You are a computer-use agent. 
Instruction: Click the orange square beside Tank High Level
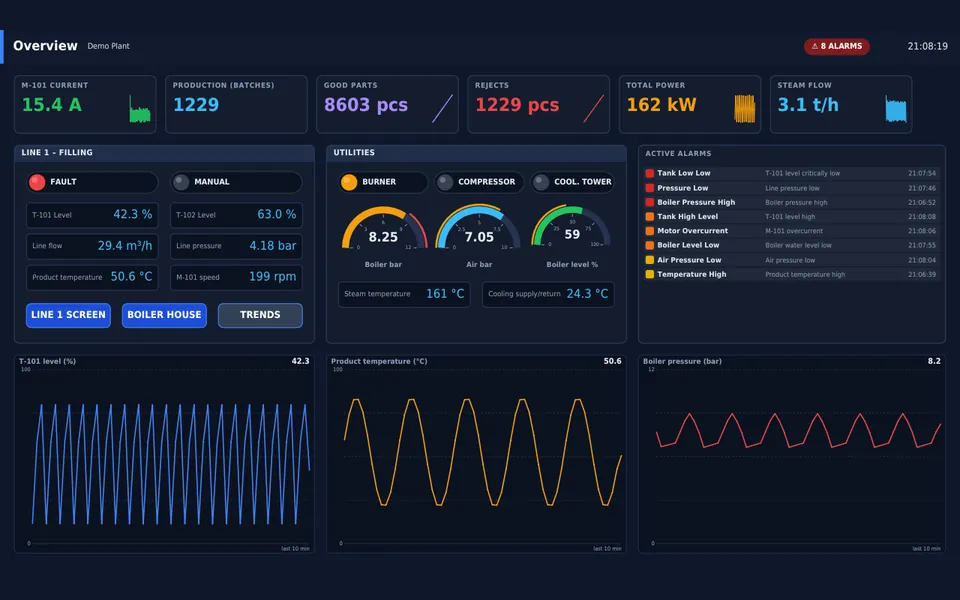(x=650, y=216)
